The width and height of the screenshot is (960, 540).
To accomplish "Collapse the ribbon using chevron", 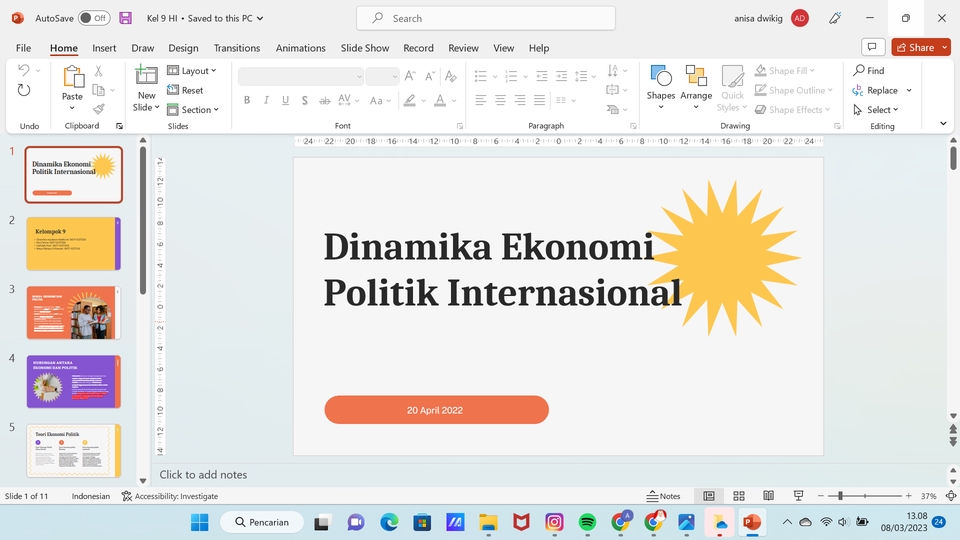I will point(943,123).
